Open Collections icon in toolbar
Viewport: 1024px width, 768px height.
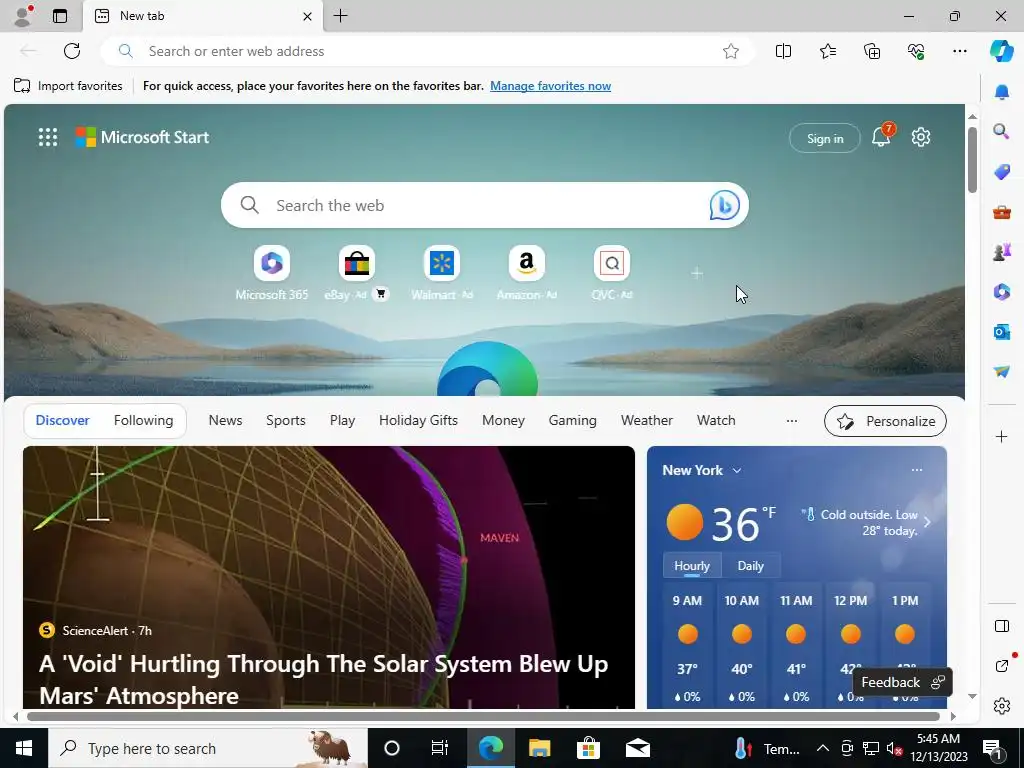click(x=872, y=51)
